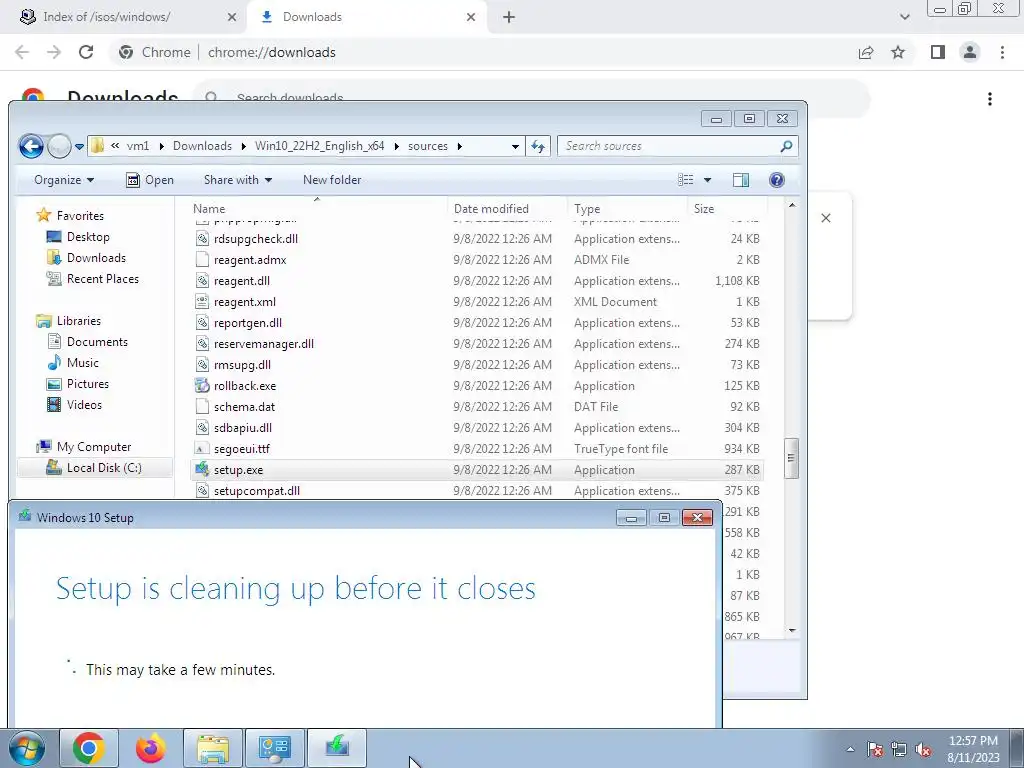Select reportgen.dll file
1024x768 pixels.
(x=248, y=323)
